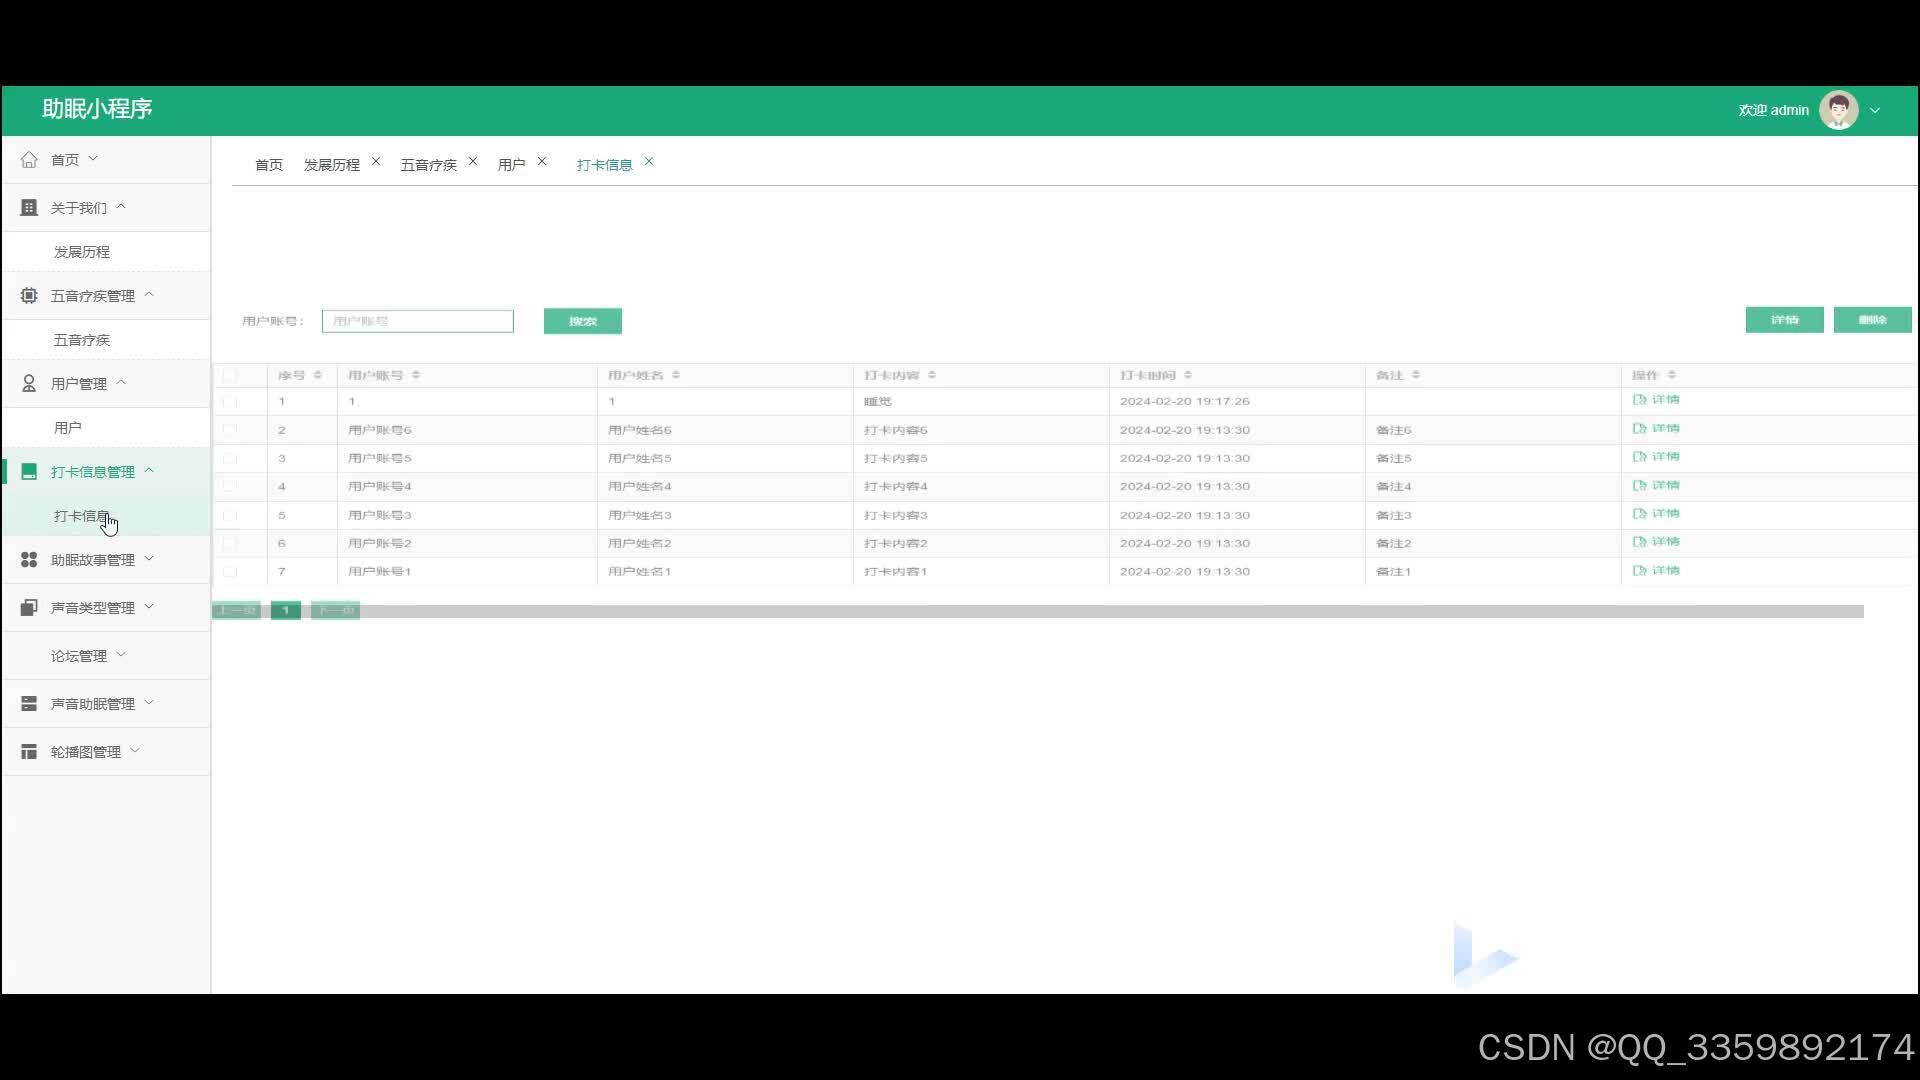This screenshot has height=1080, width=1920.
Task: Expand the 论坛管理 menu
Action: [121, 654]
